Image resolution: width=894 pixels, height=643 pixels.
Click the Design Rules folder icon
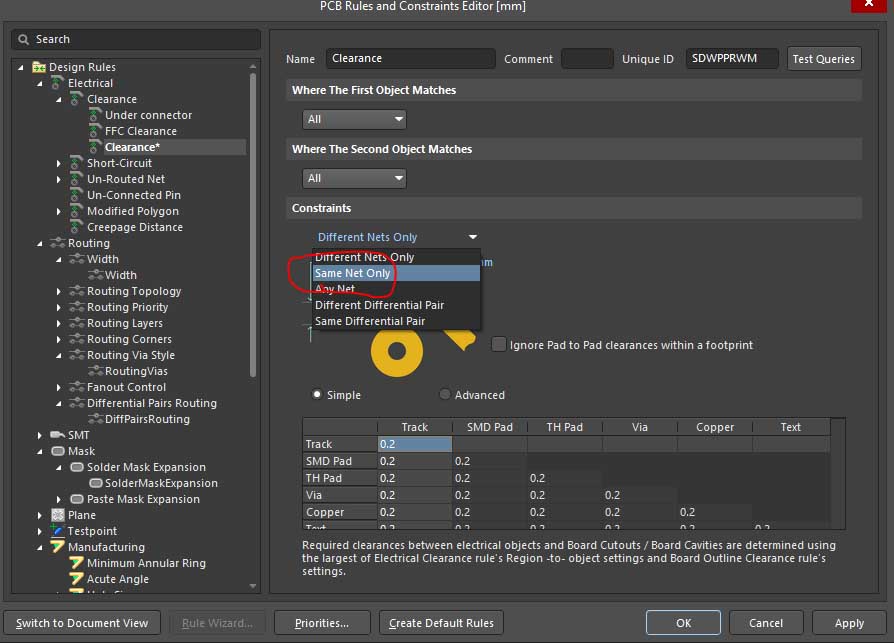coord(39,67)
